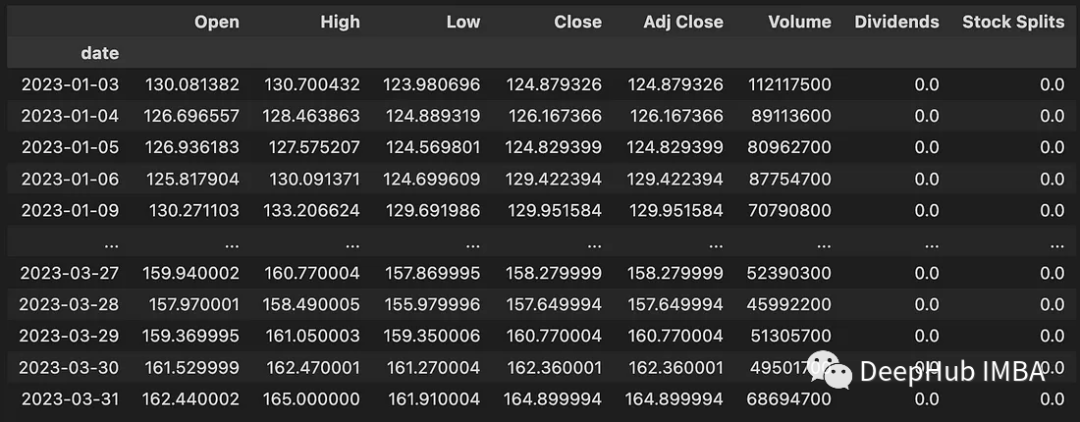Screen dimensions: 1080x422
Task: Click Volume value 112117500
Action: click(789, 85)
